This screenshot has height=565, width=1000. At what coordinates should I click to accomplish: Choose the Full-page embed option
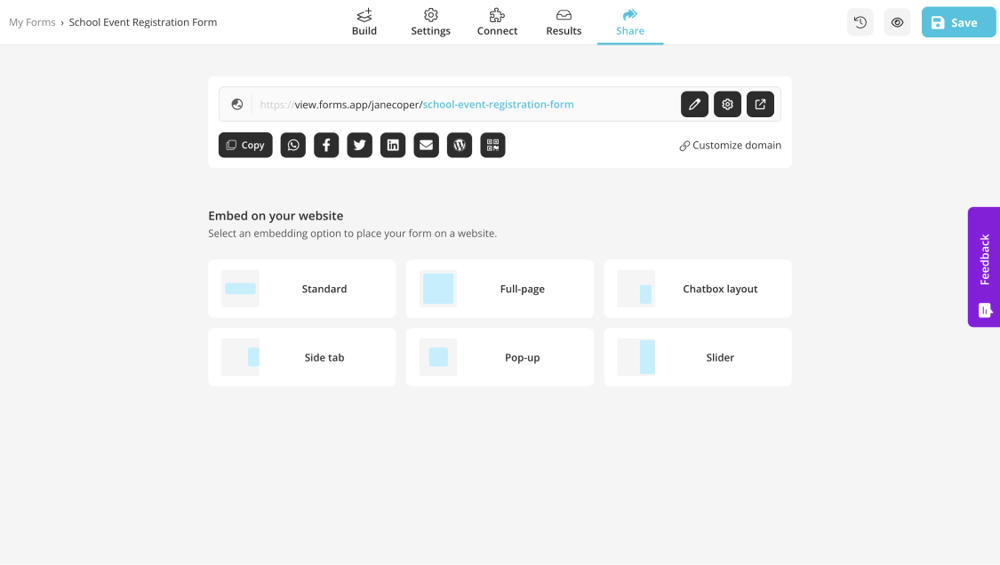click(500, 288)
